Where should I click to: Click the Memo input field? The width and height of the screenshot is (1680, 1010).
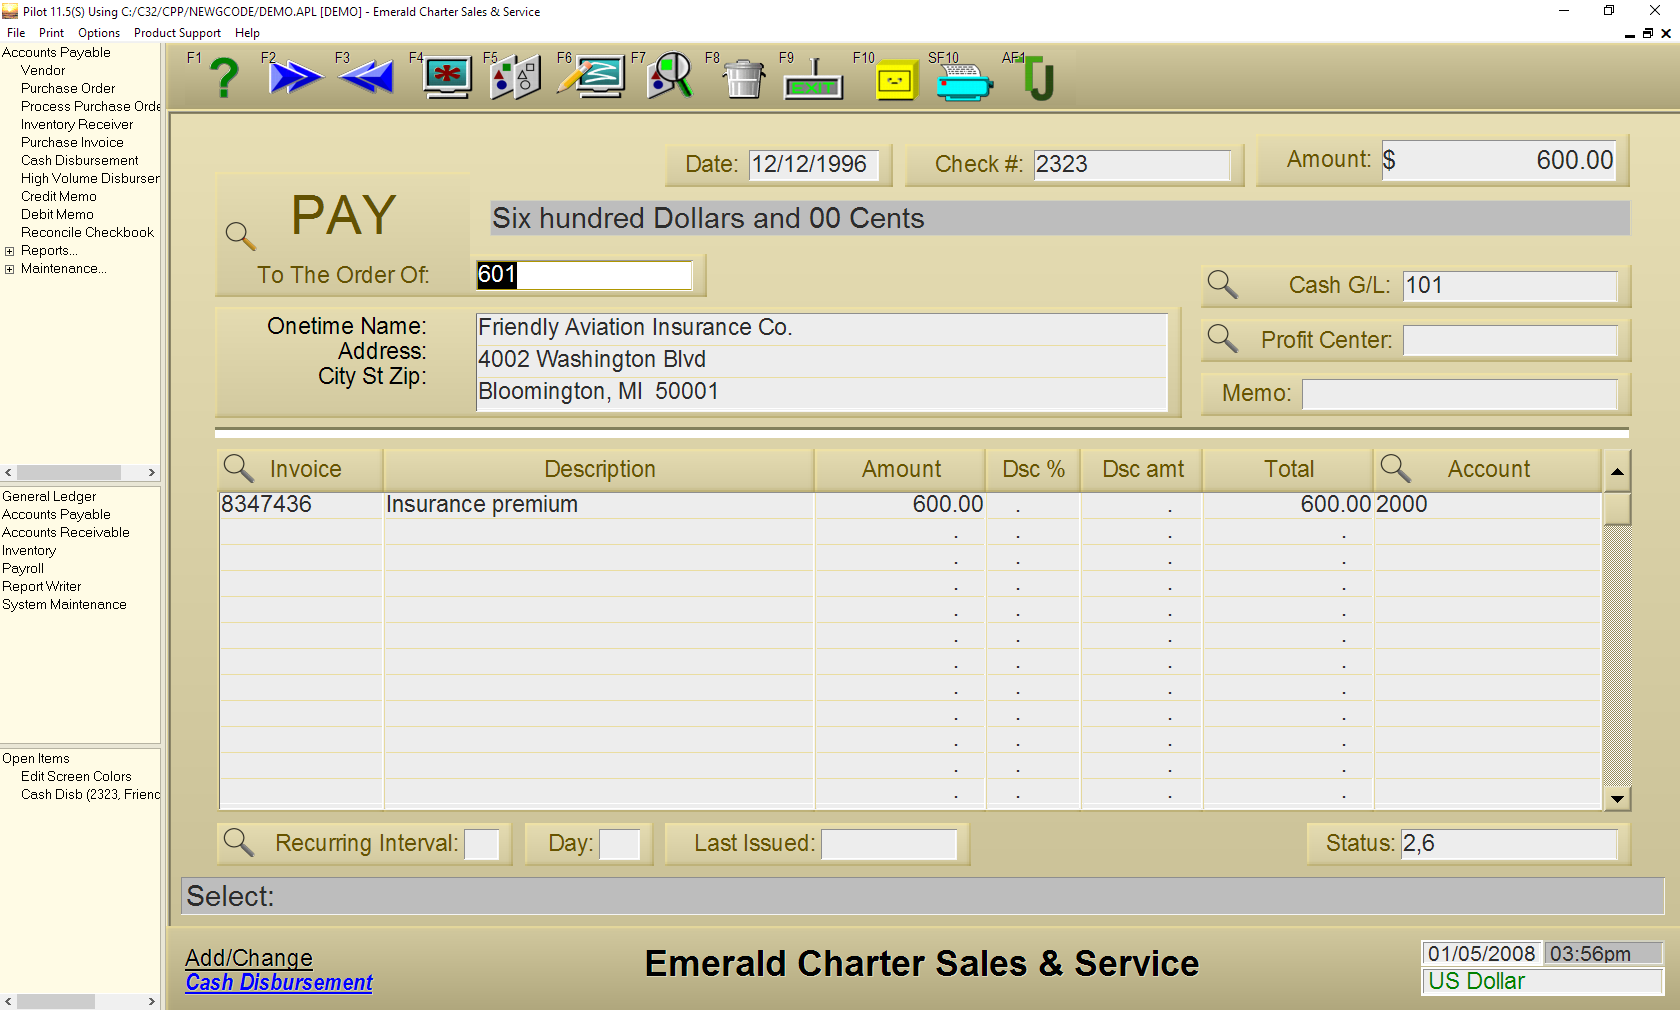point(1458,394)
